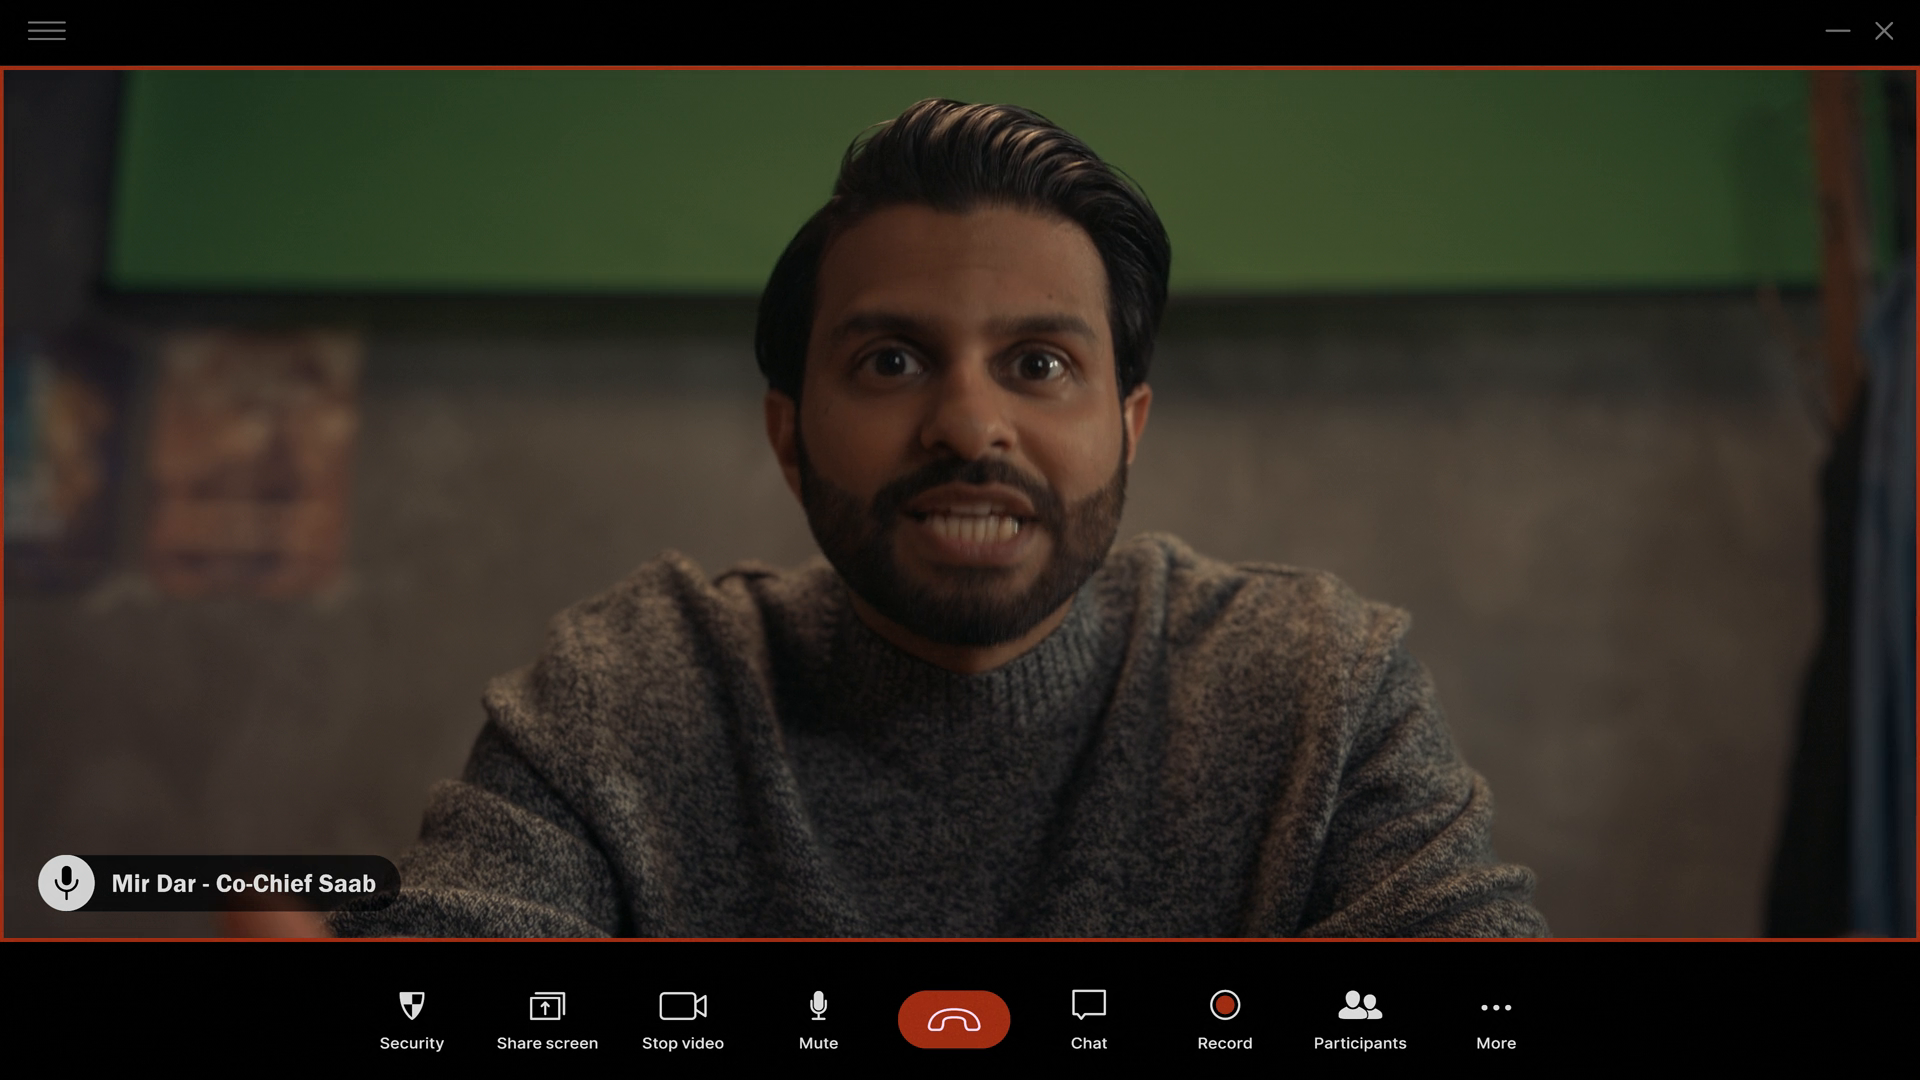Click the Mir Dar - Co-Chief Saab label
The image size is (1920, 1080).
(x=243, y=883)
